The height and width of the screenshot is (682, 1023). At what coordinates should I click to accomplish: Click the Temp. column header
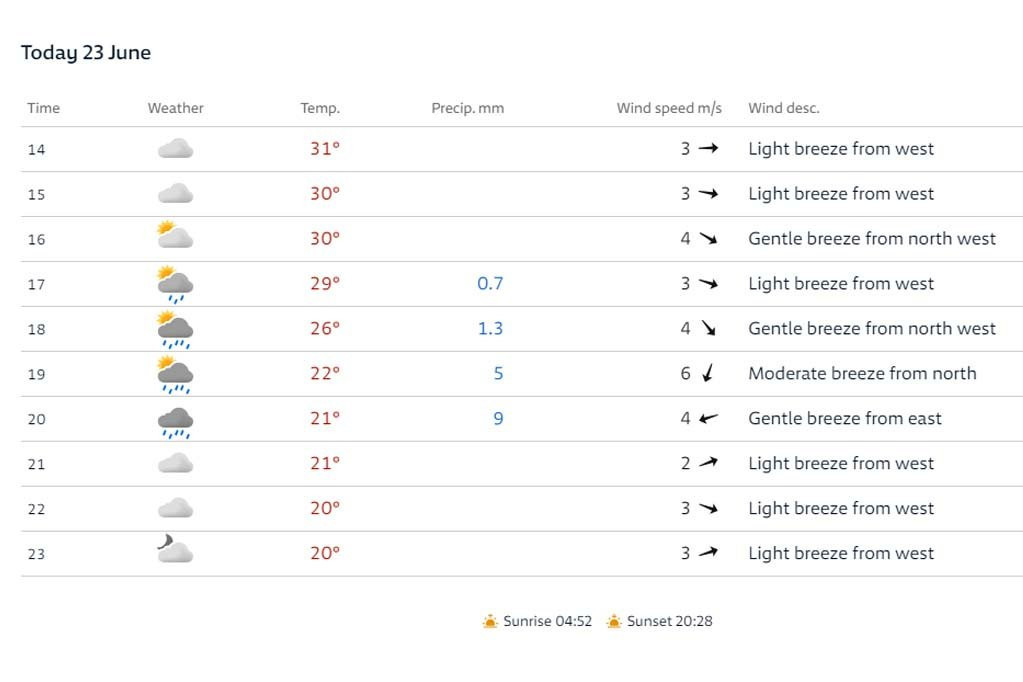[x=320, y=108]
